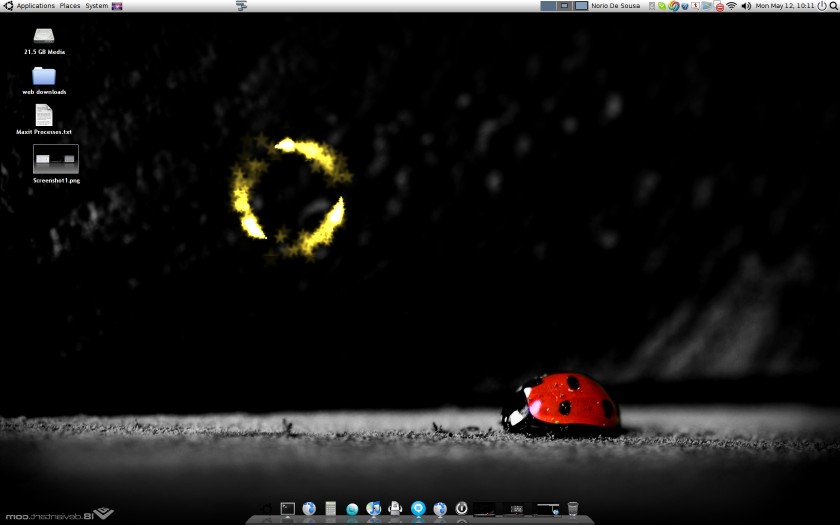Open the 21.5 GB Media drive
840x525 pixels.
tap(44, 36)
